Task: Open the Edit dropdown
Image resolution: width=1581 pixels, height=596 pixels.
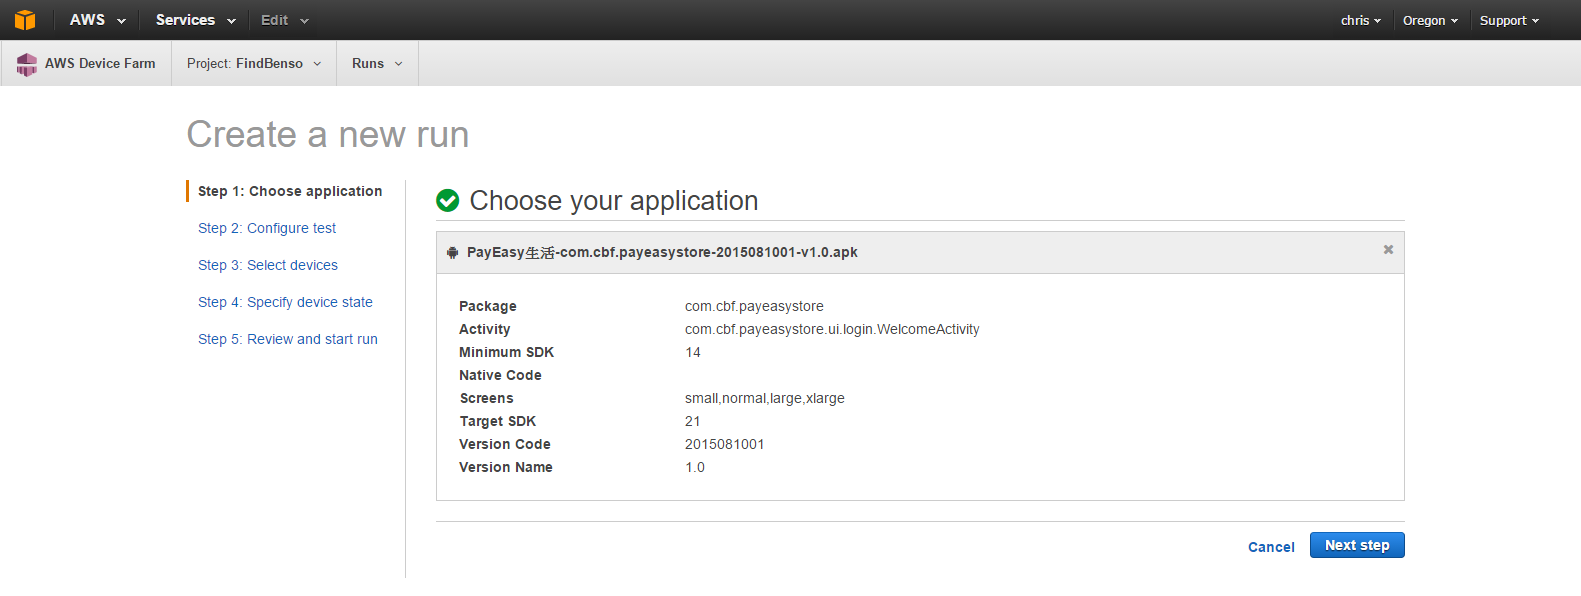Action: coord(285,20)
